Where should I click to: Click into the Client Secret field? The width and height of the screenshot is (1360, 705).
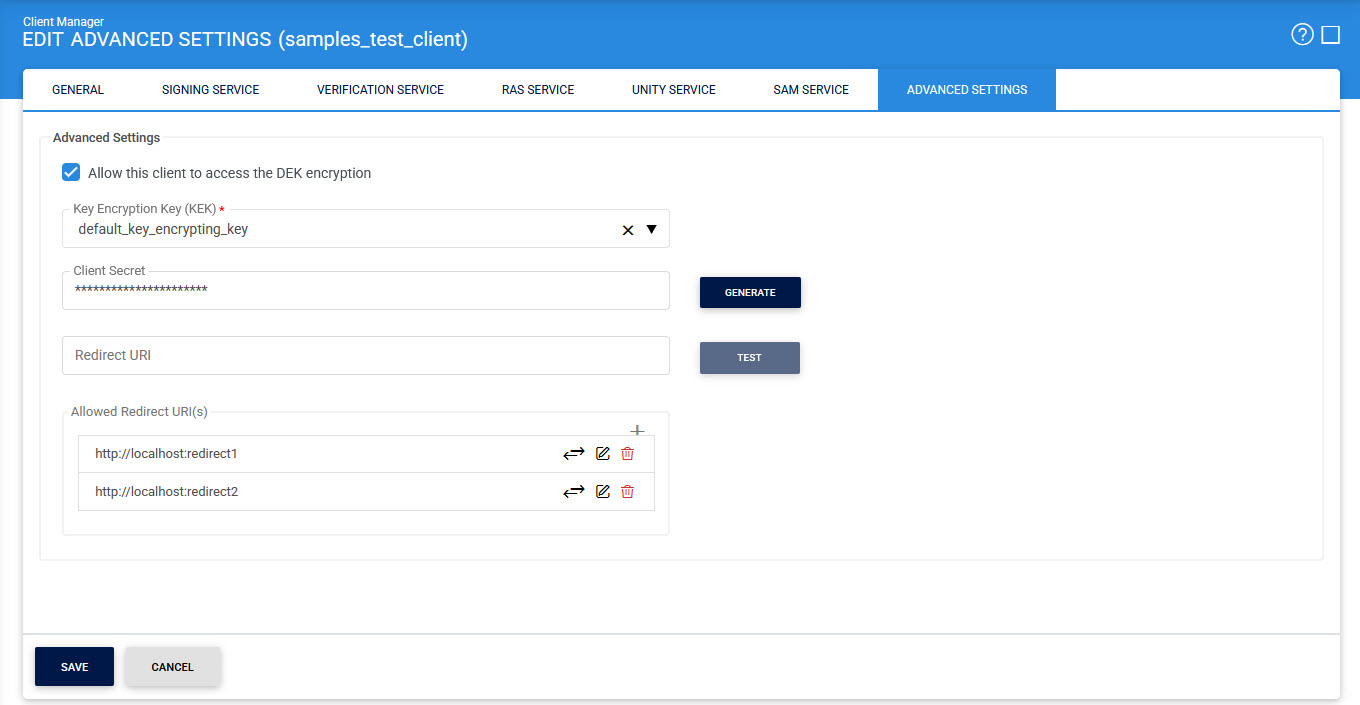click(x=365, y=290)
